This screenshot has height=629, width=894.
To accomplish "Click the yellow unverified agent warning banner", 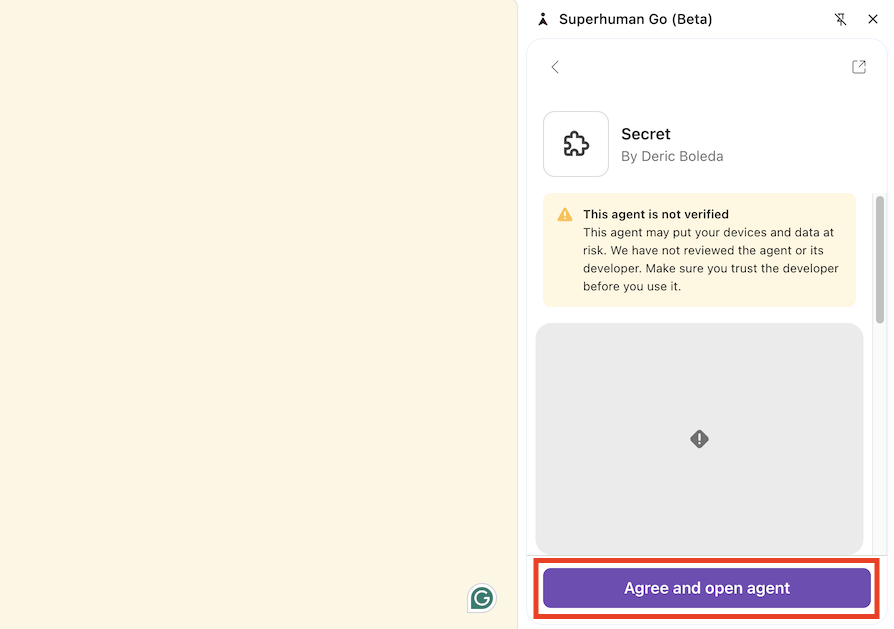I will (699, 250).
